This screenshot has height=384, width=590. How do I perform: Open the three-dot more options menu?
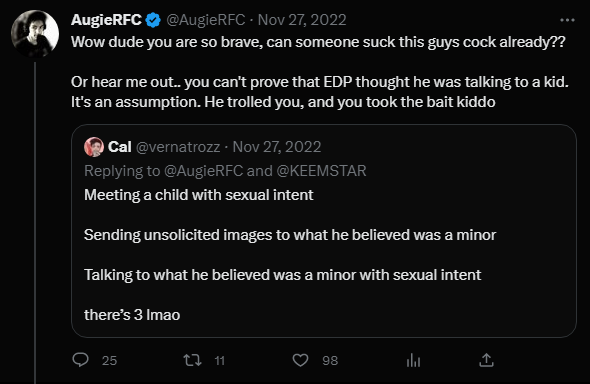pos(567,20)
